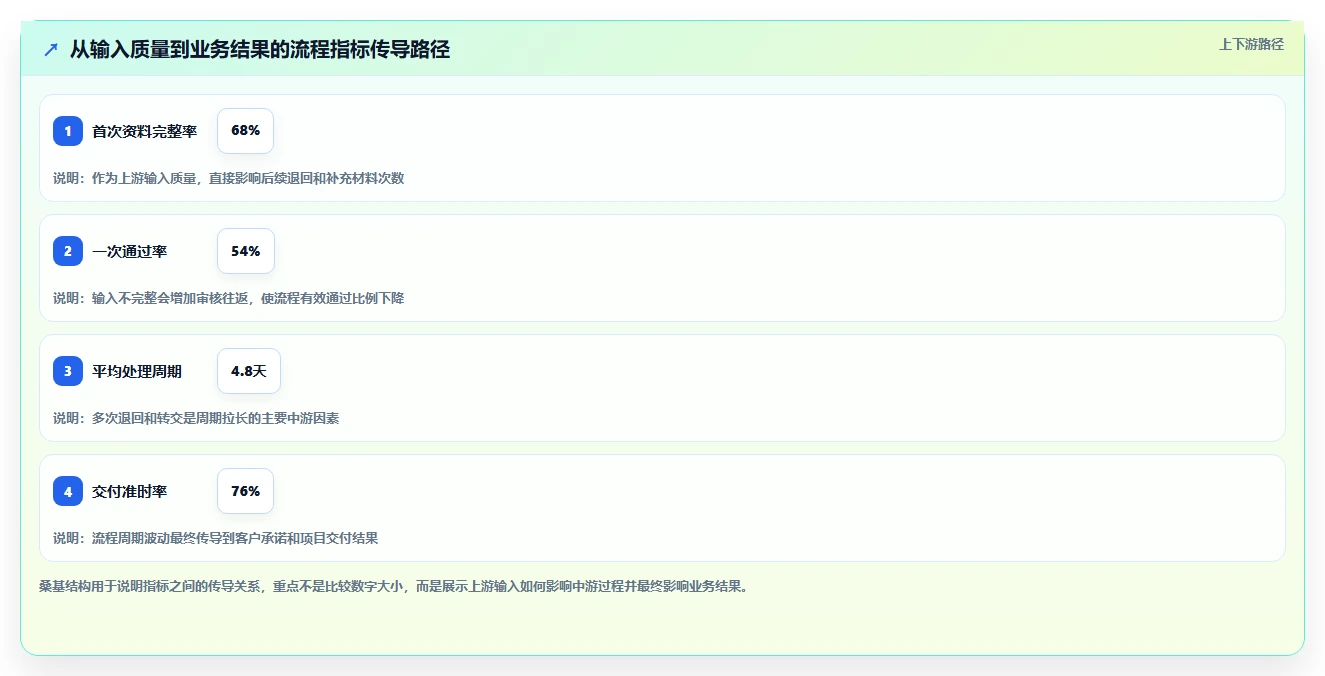
Task: Click the description starting 说明：多次退回和转交
Action: tap(196, 418)
